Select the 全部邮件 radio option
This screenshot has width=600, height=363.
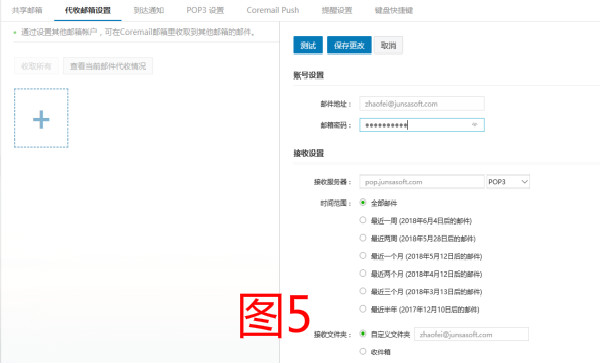click(363, 202)
